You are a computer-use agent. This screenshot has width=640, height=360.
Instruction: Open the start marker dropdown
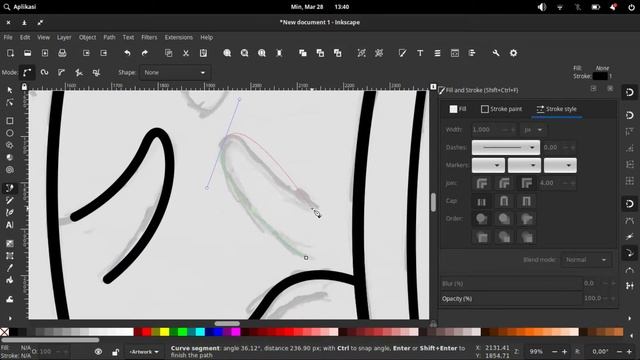coord(488,165)
